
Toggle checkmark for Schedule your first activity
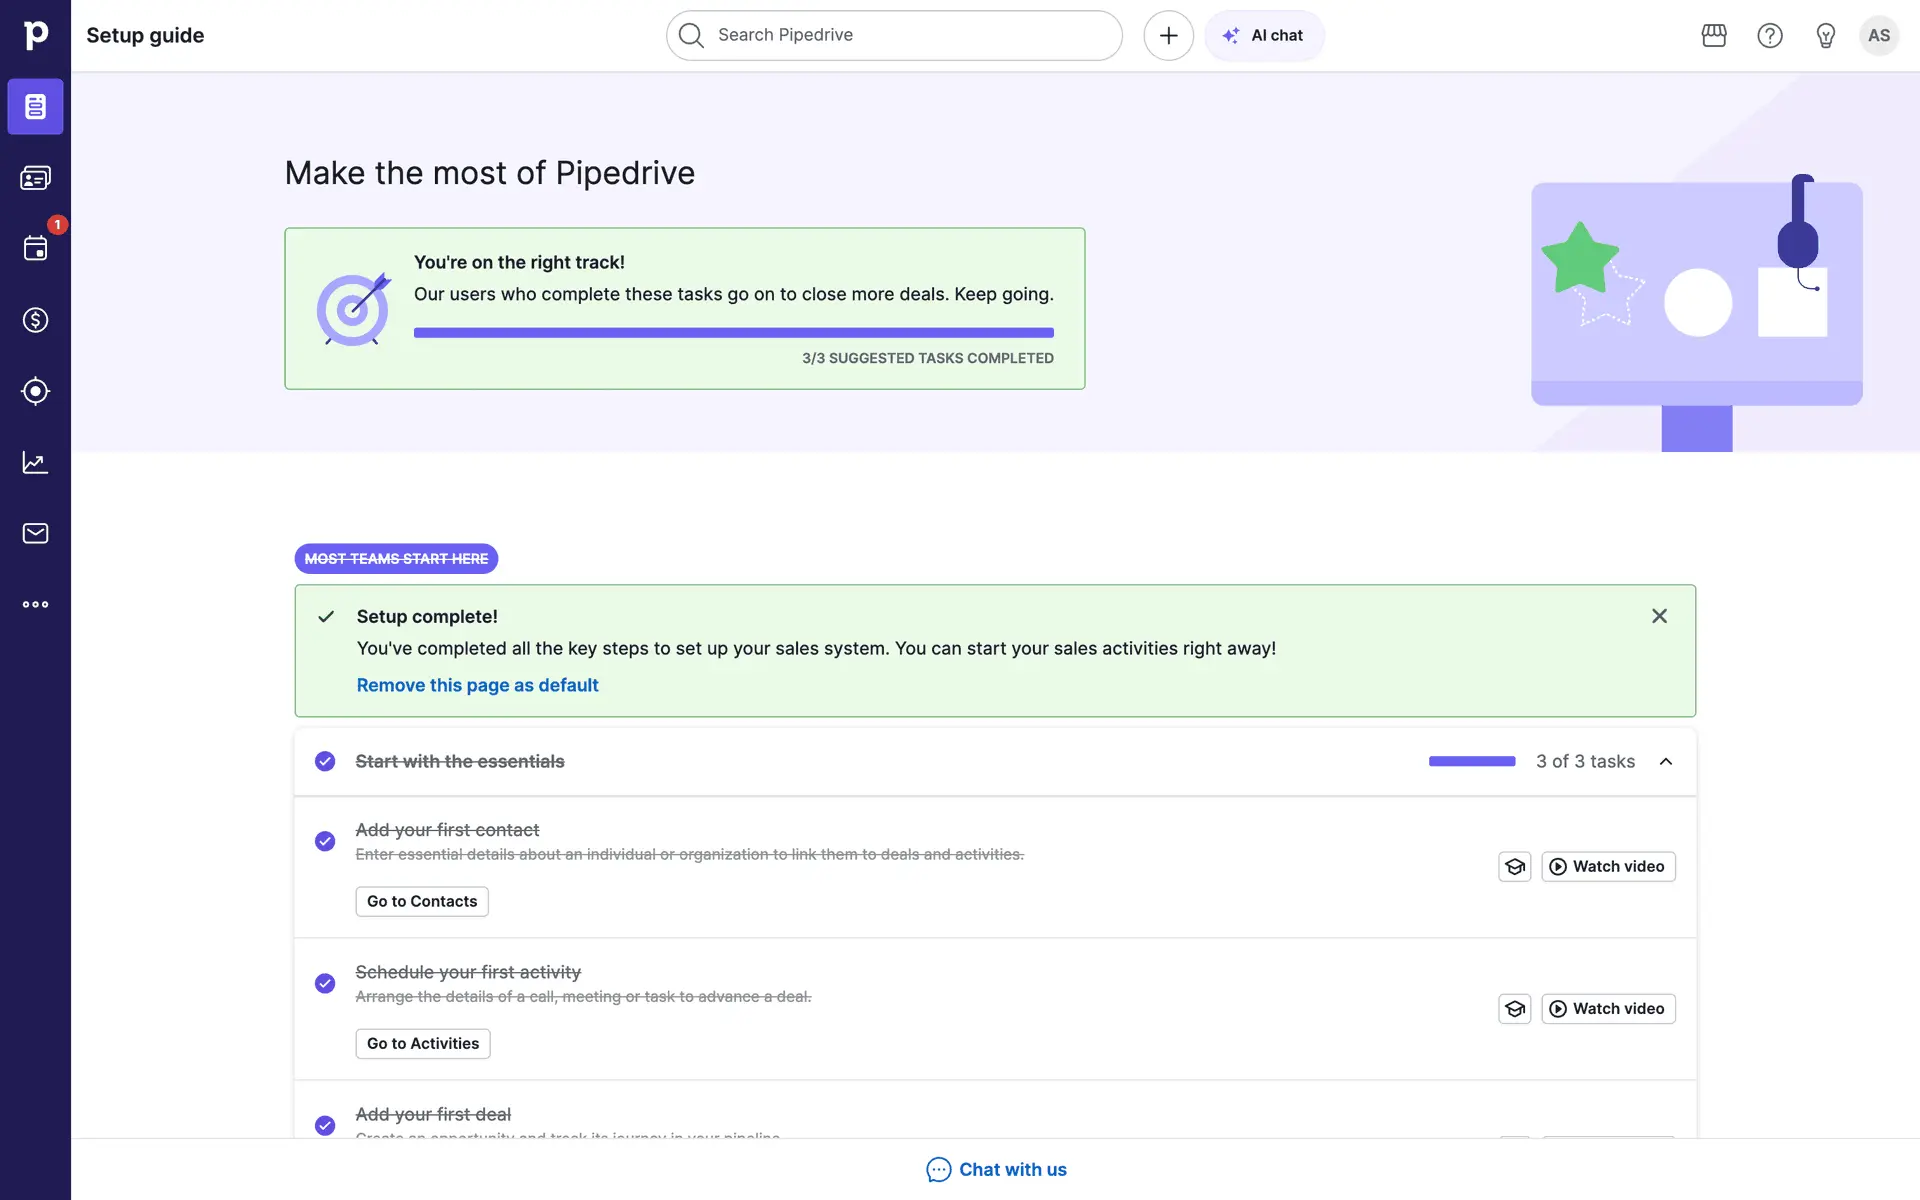325,983
